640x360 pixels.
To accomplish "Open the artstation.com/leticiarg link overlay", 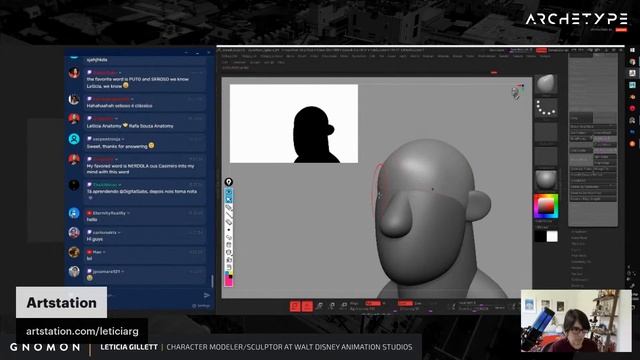I will point(82,331).
